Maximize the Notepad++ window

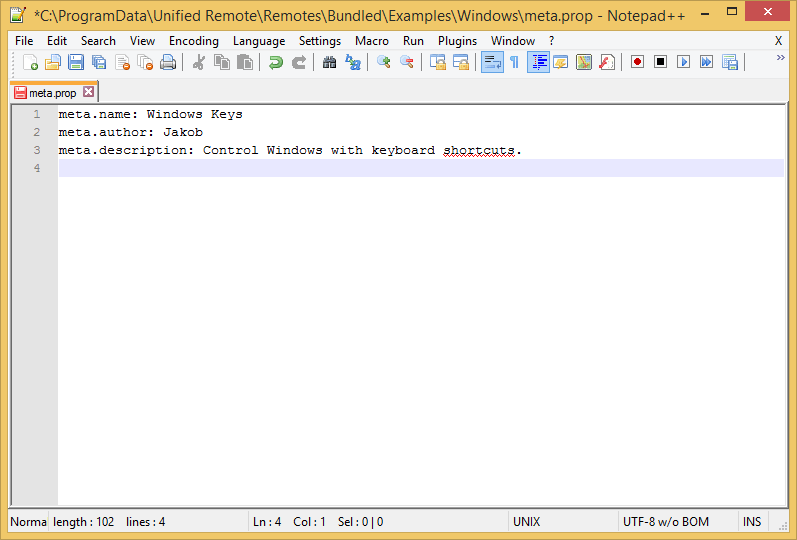(732, 12)
